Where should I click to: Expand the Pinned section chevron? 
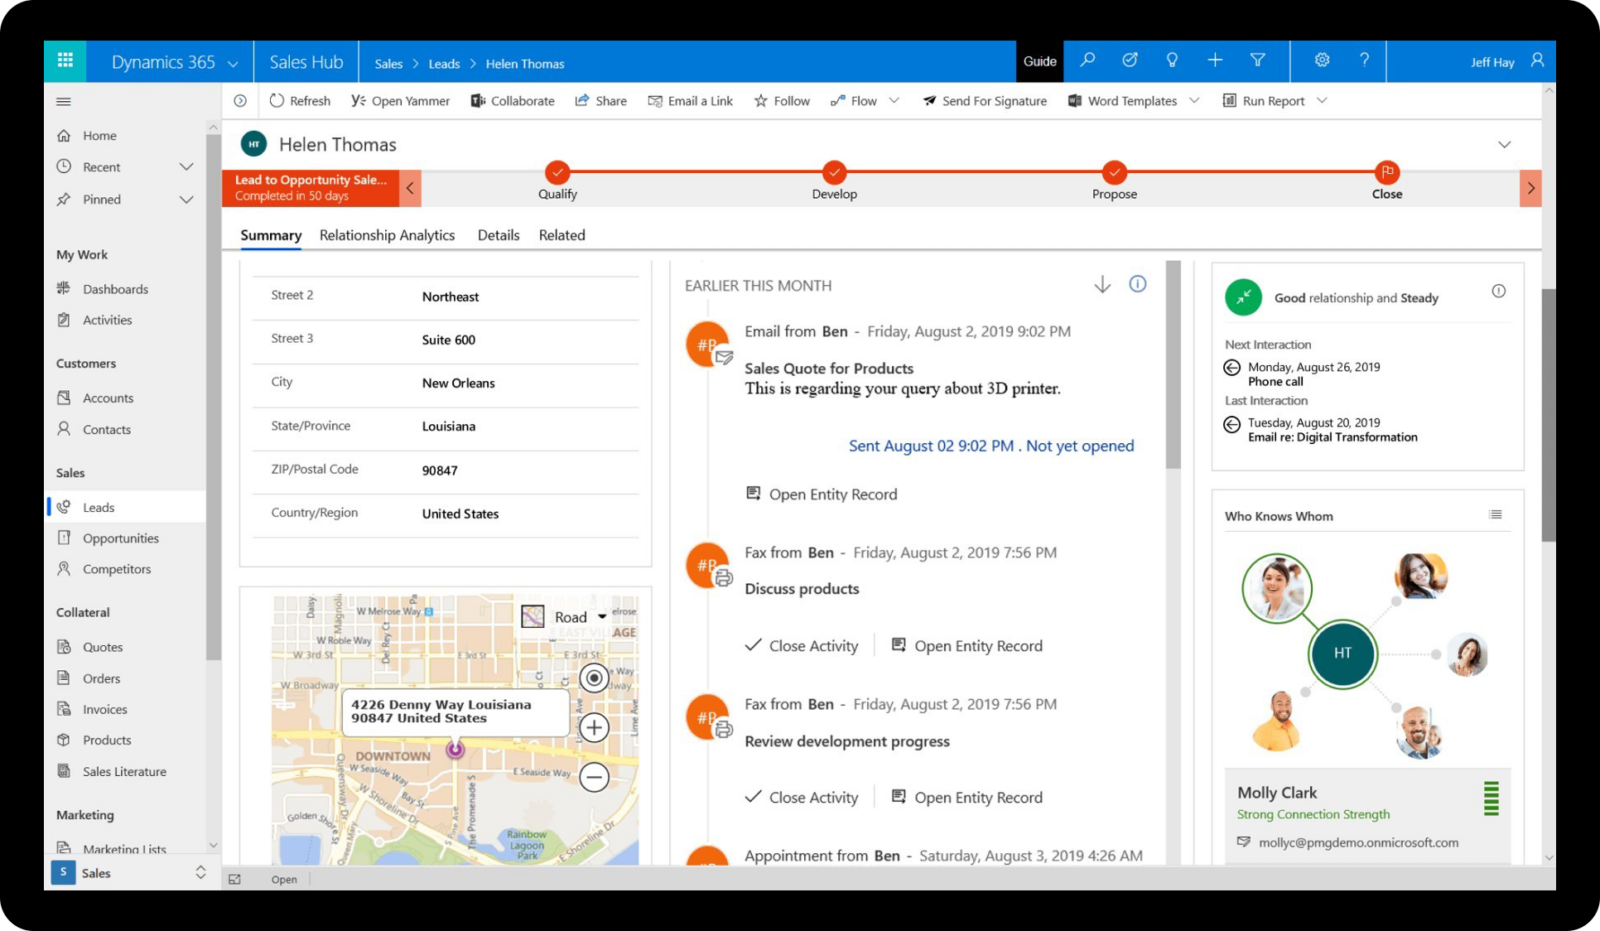point(186,199)
